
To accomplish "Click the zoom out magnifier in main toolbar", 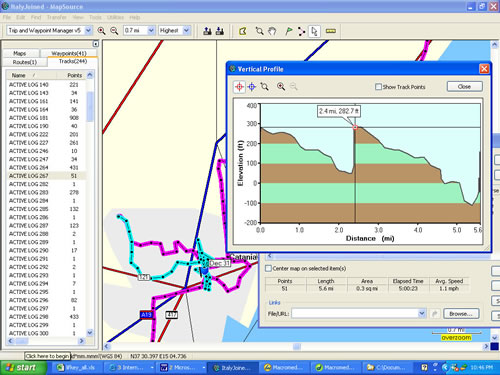I will tap(114, 31).
